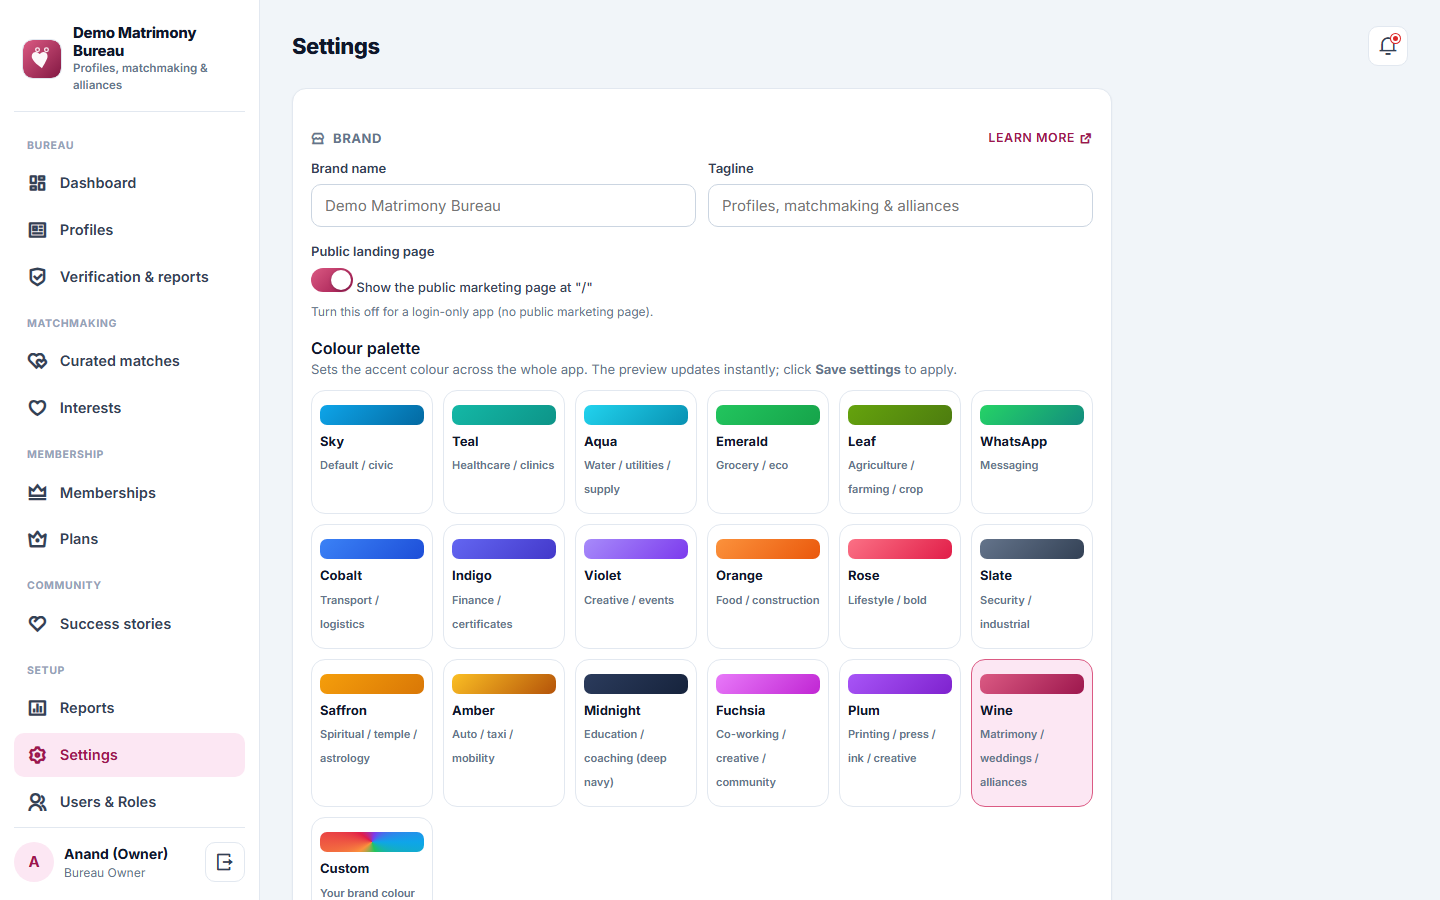
Task: Select the Midnight Education palette
Action: [636, 733]
